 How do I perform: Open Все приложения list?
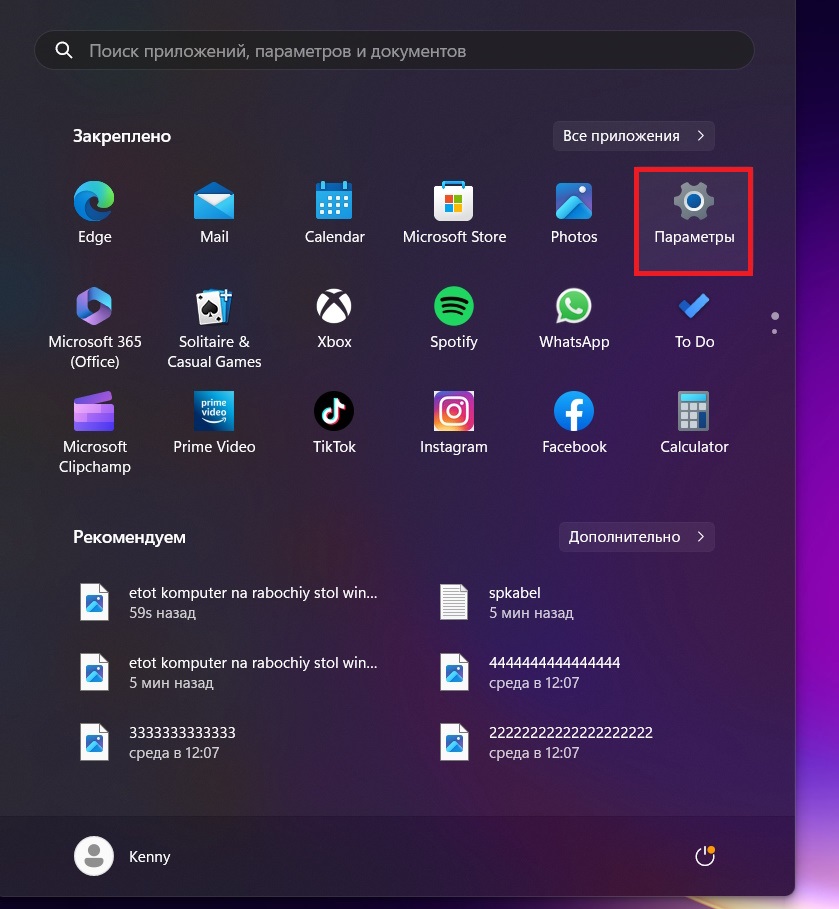tap(633, 136)
